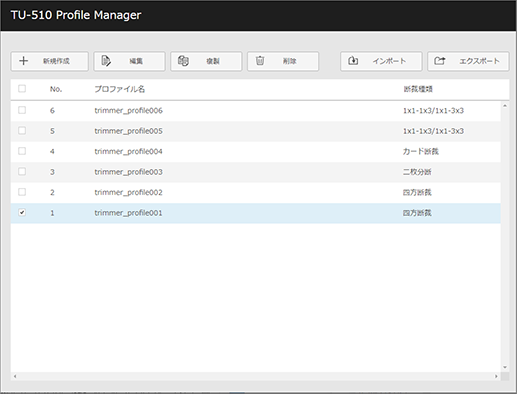The height and width of the screenshot is (394, 517).
Task: Click the trash can delete icon
Action: [260, 61]
